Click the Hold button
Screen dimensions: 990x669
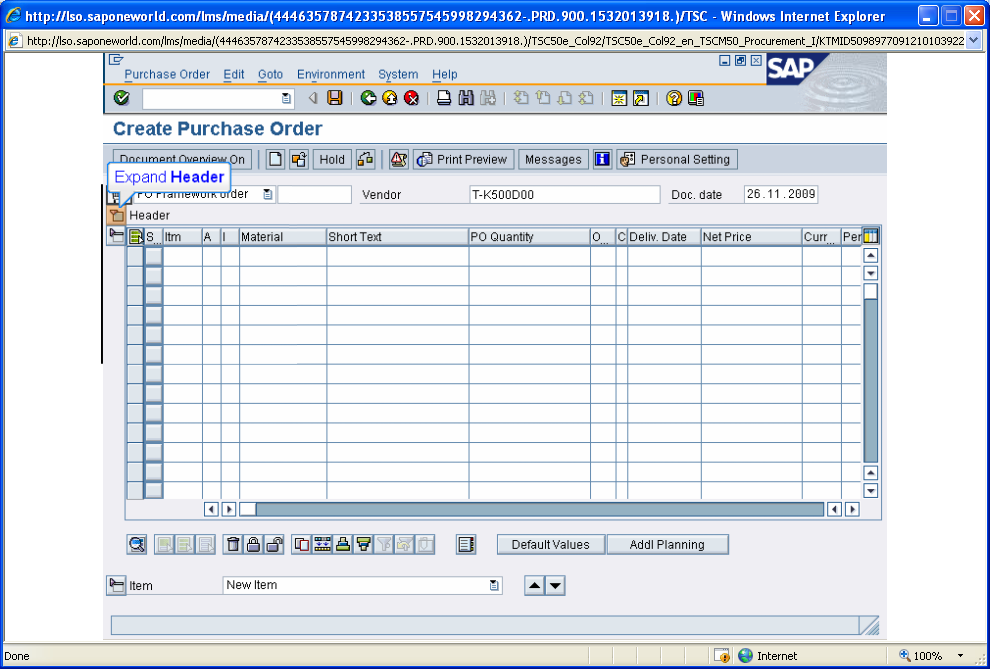click(332, 159)
